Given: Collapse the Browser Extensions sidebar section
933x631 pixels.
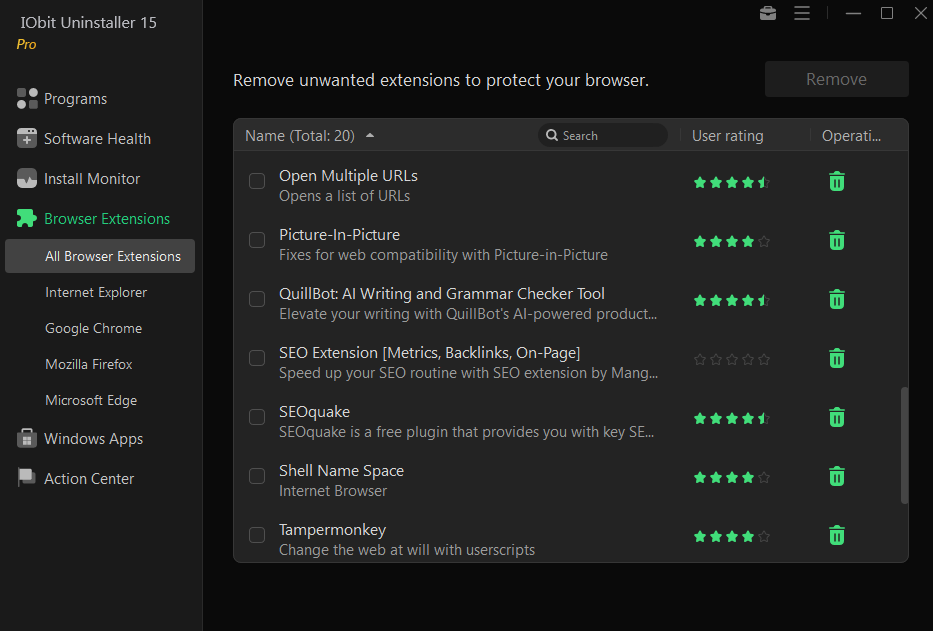Looking at the screenshot, I should pyautogui.click(x=93, y=218).
